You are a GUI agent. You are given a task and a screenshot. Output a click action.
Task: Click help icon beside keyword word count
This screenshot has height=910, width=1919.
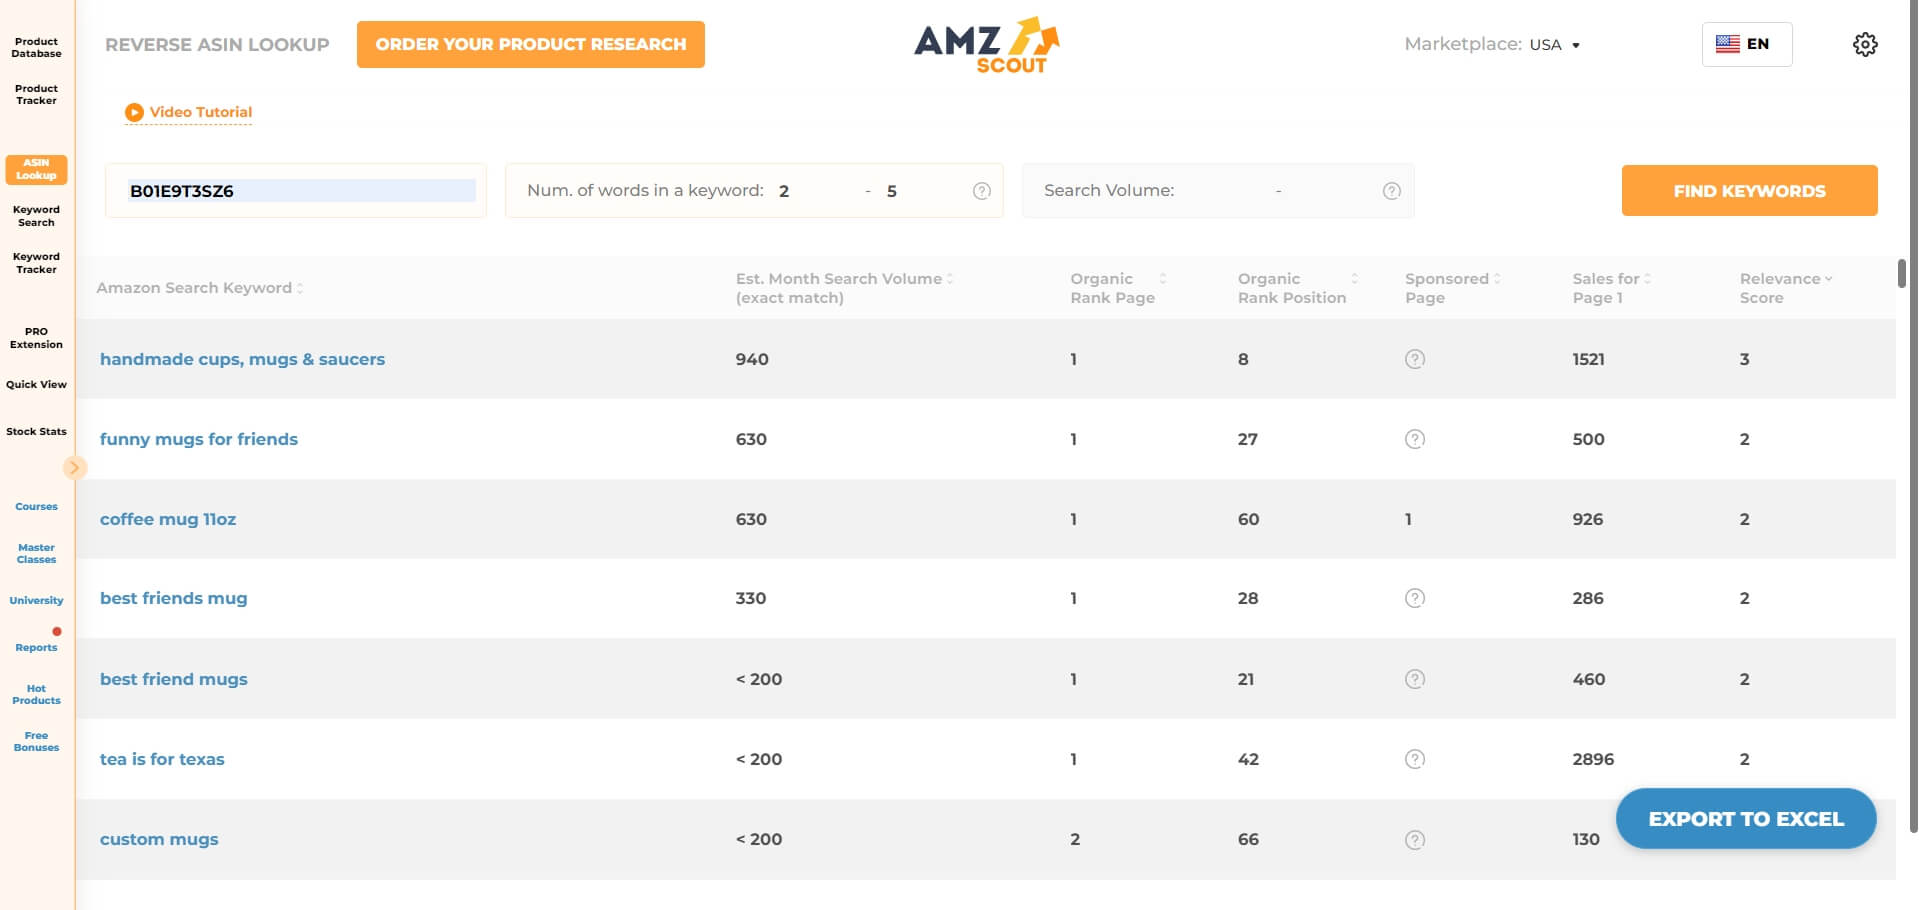click(x=982, y=191)
